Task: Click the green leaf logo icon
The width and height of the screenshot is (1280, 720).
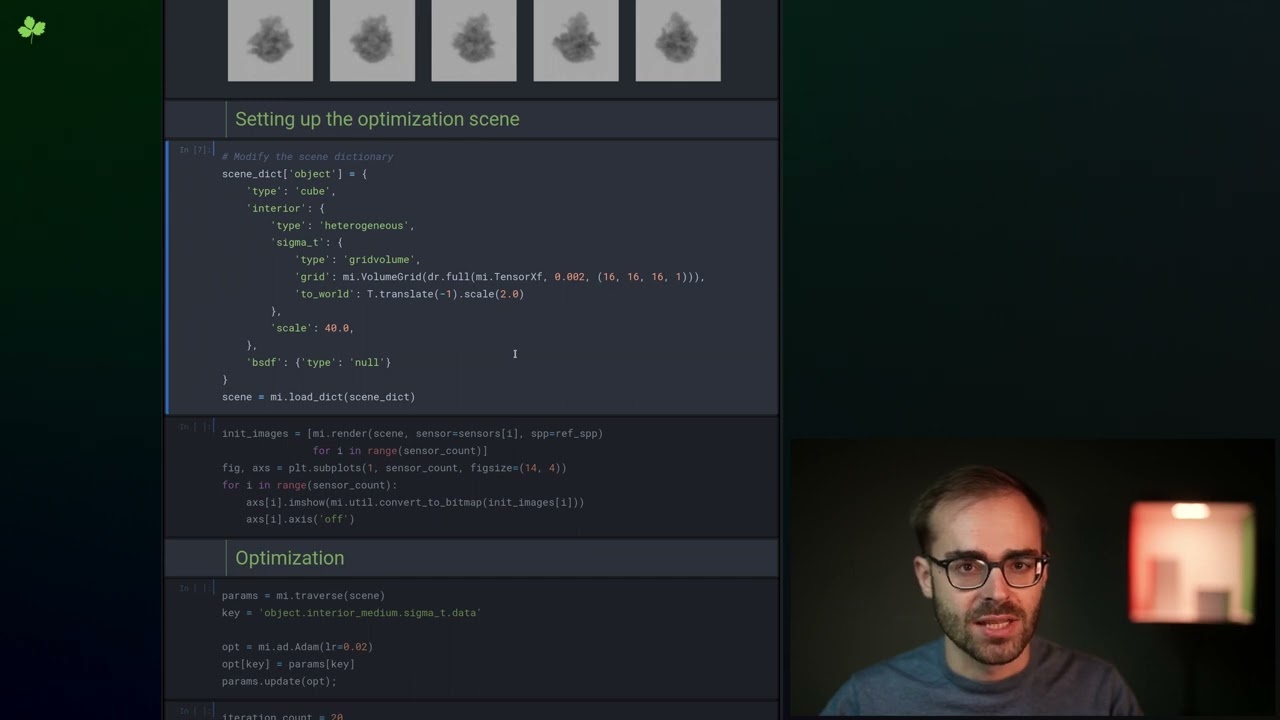Action: pos(32,29)
